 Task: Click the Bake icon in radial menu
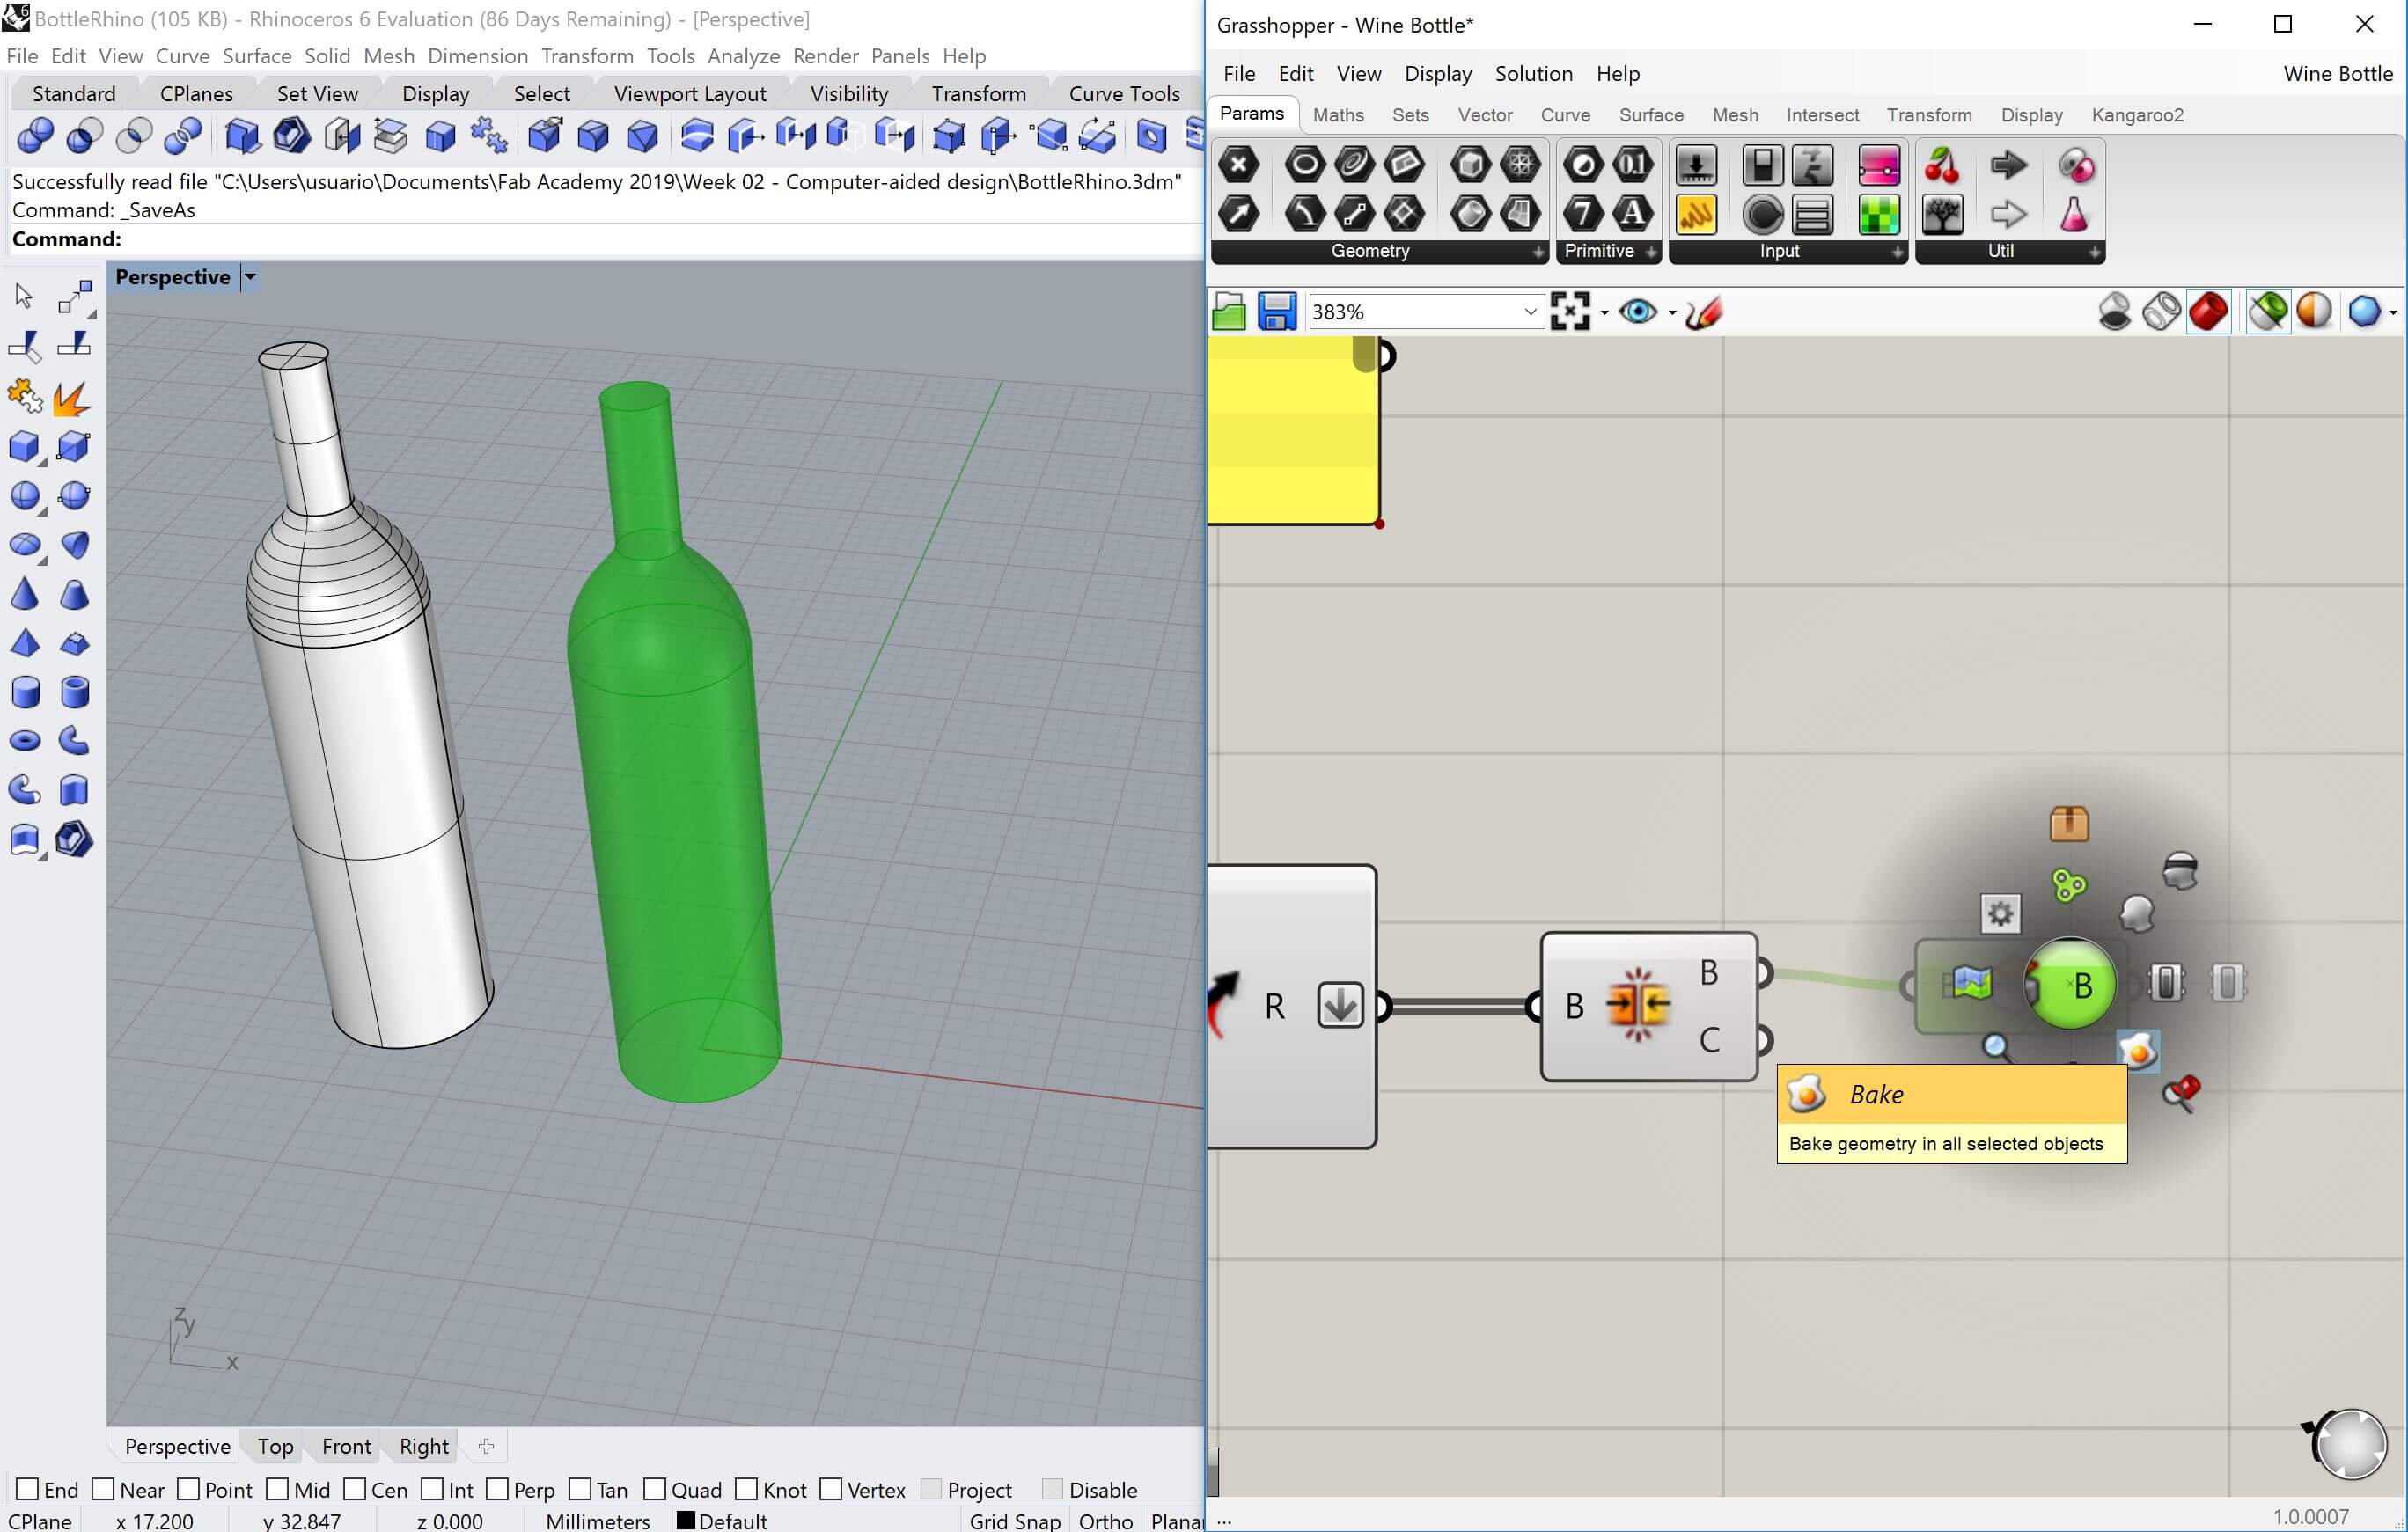2138,1051
